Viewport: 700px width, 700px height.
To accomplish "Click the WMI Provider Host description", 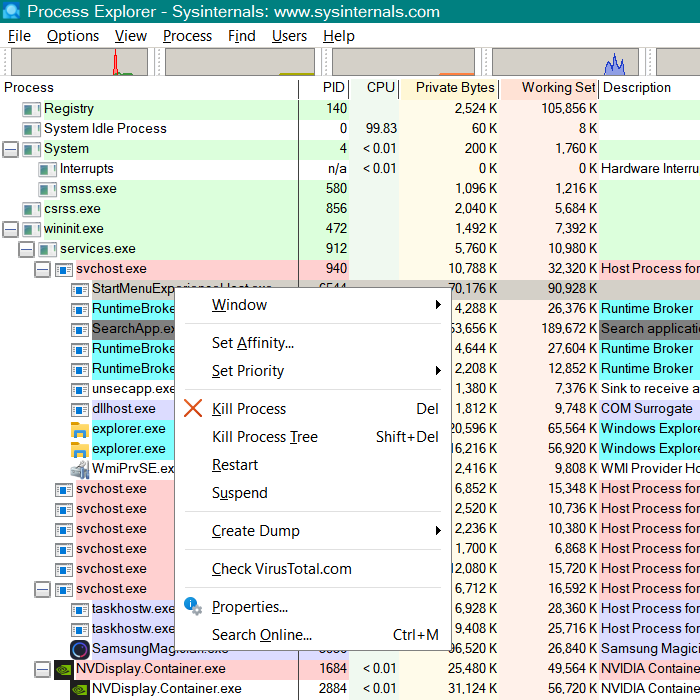I will pos(650,469).
